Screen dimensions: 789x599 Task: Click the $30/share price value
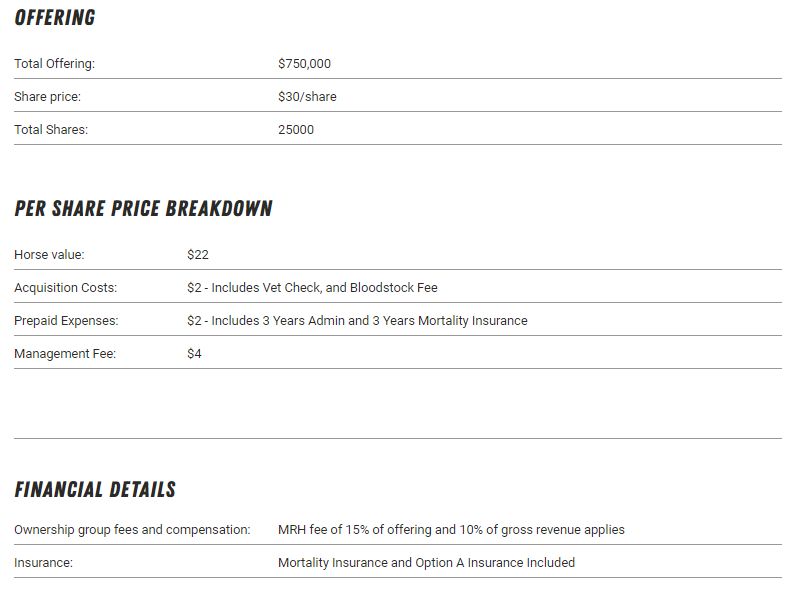click(307, 97)
